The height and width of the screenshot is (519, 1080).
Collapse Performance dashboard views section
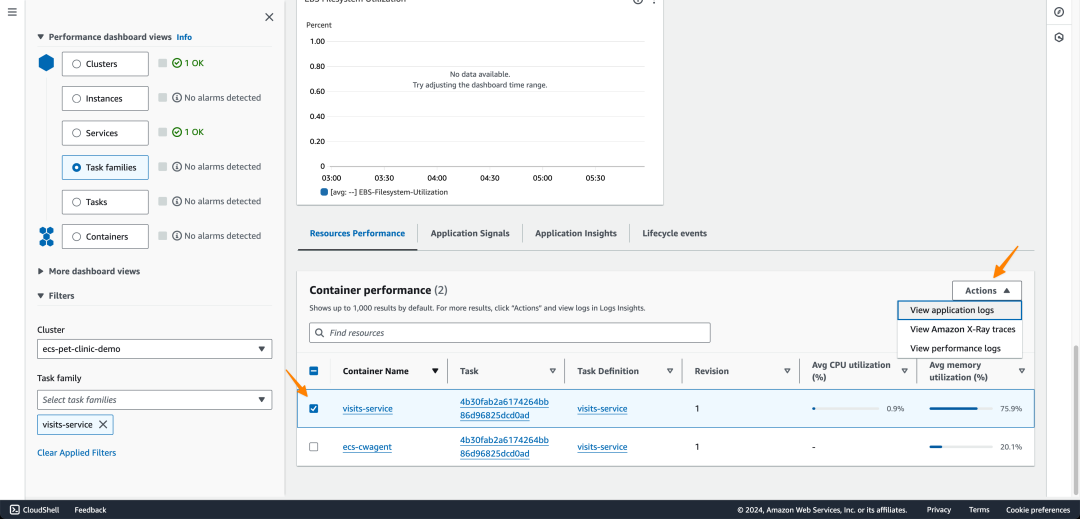pyautogui.click(x=41, y=37)
